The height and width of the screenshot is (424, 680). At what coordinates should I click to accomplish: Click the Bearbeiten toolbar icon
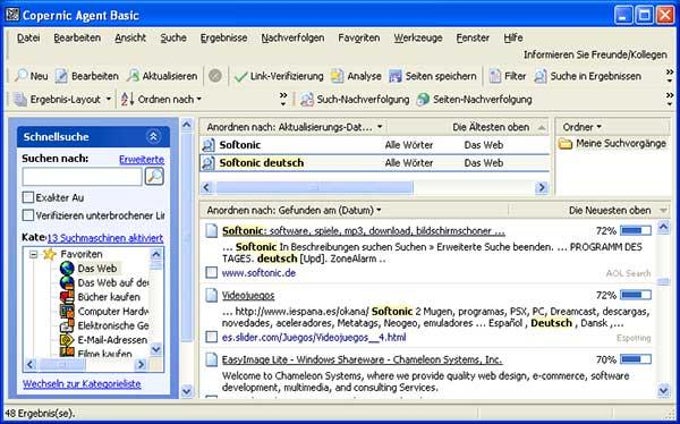[x=61, y=76]
